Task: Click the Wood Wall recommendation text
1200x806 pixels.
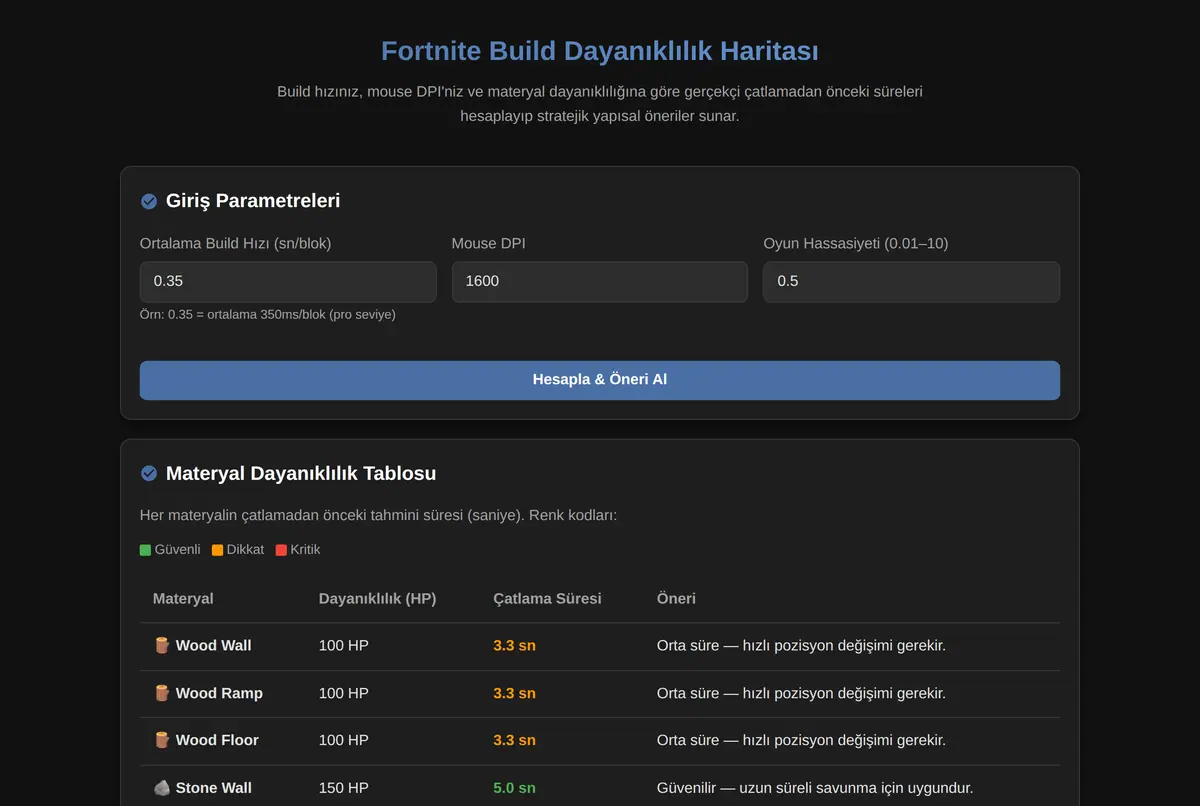Action: point(801,645)
